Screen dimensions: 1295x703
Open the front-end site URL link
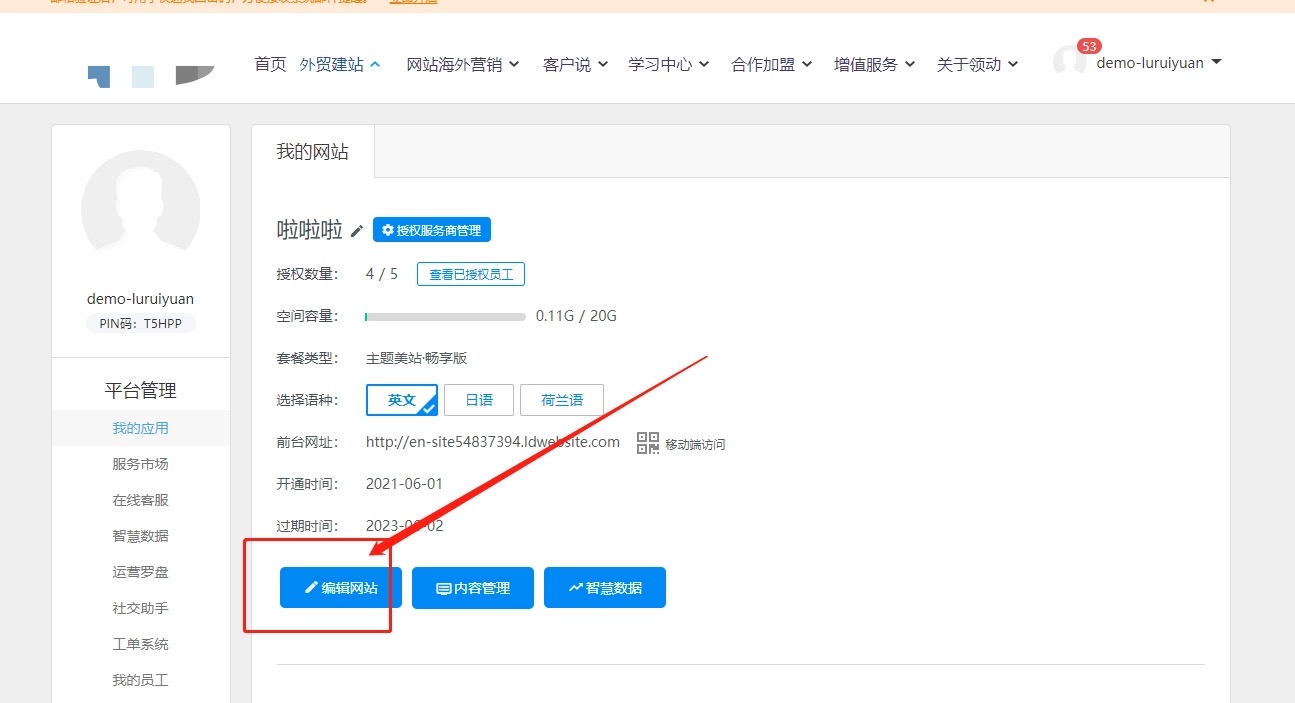pyautogui.click(x=493, y=442)
